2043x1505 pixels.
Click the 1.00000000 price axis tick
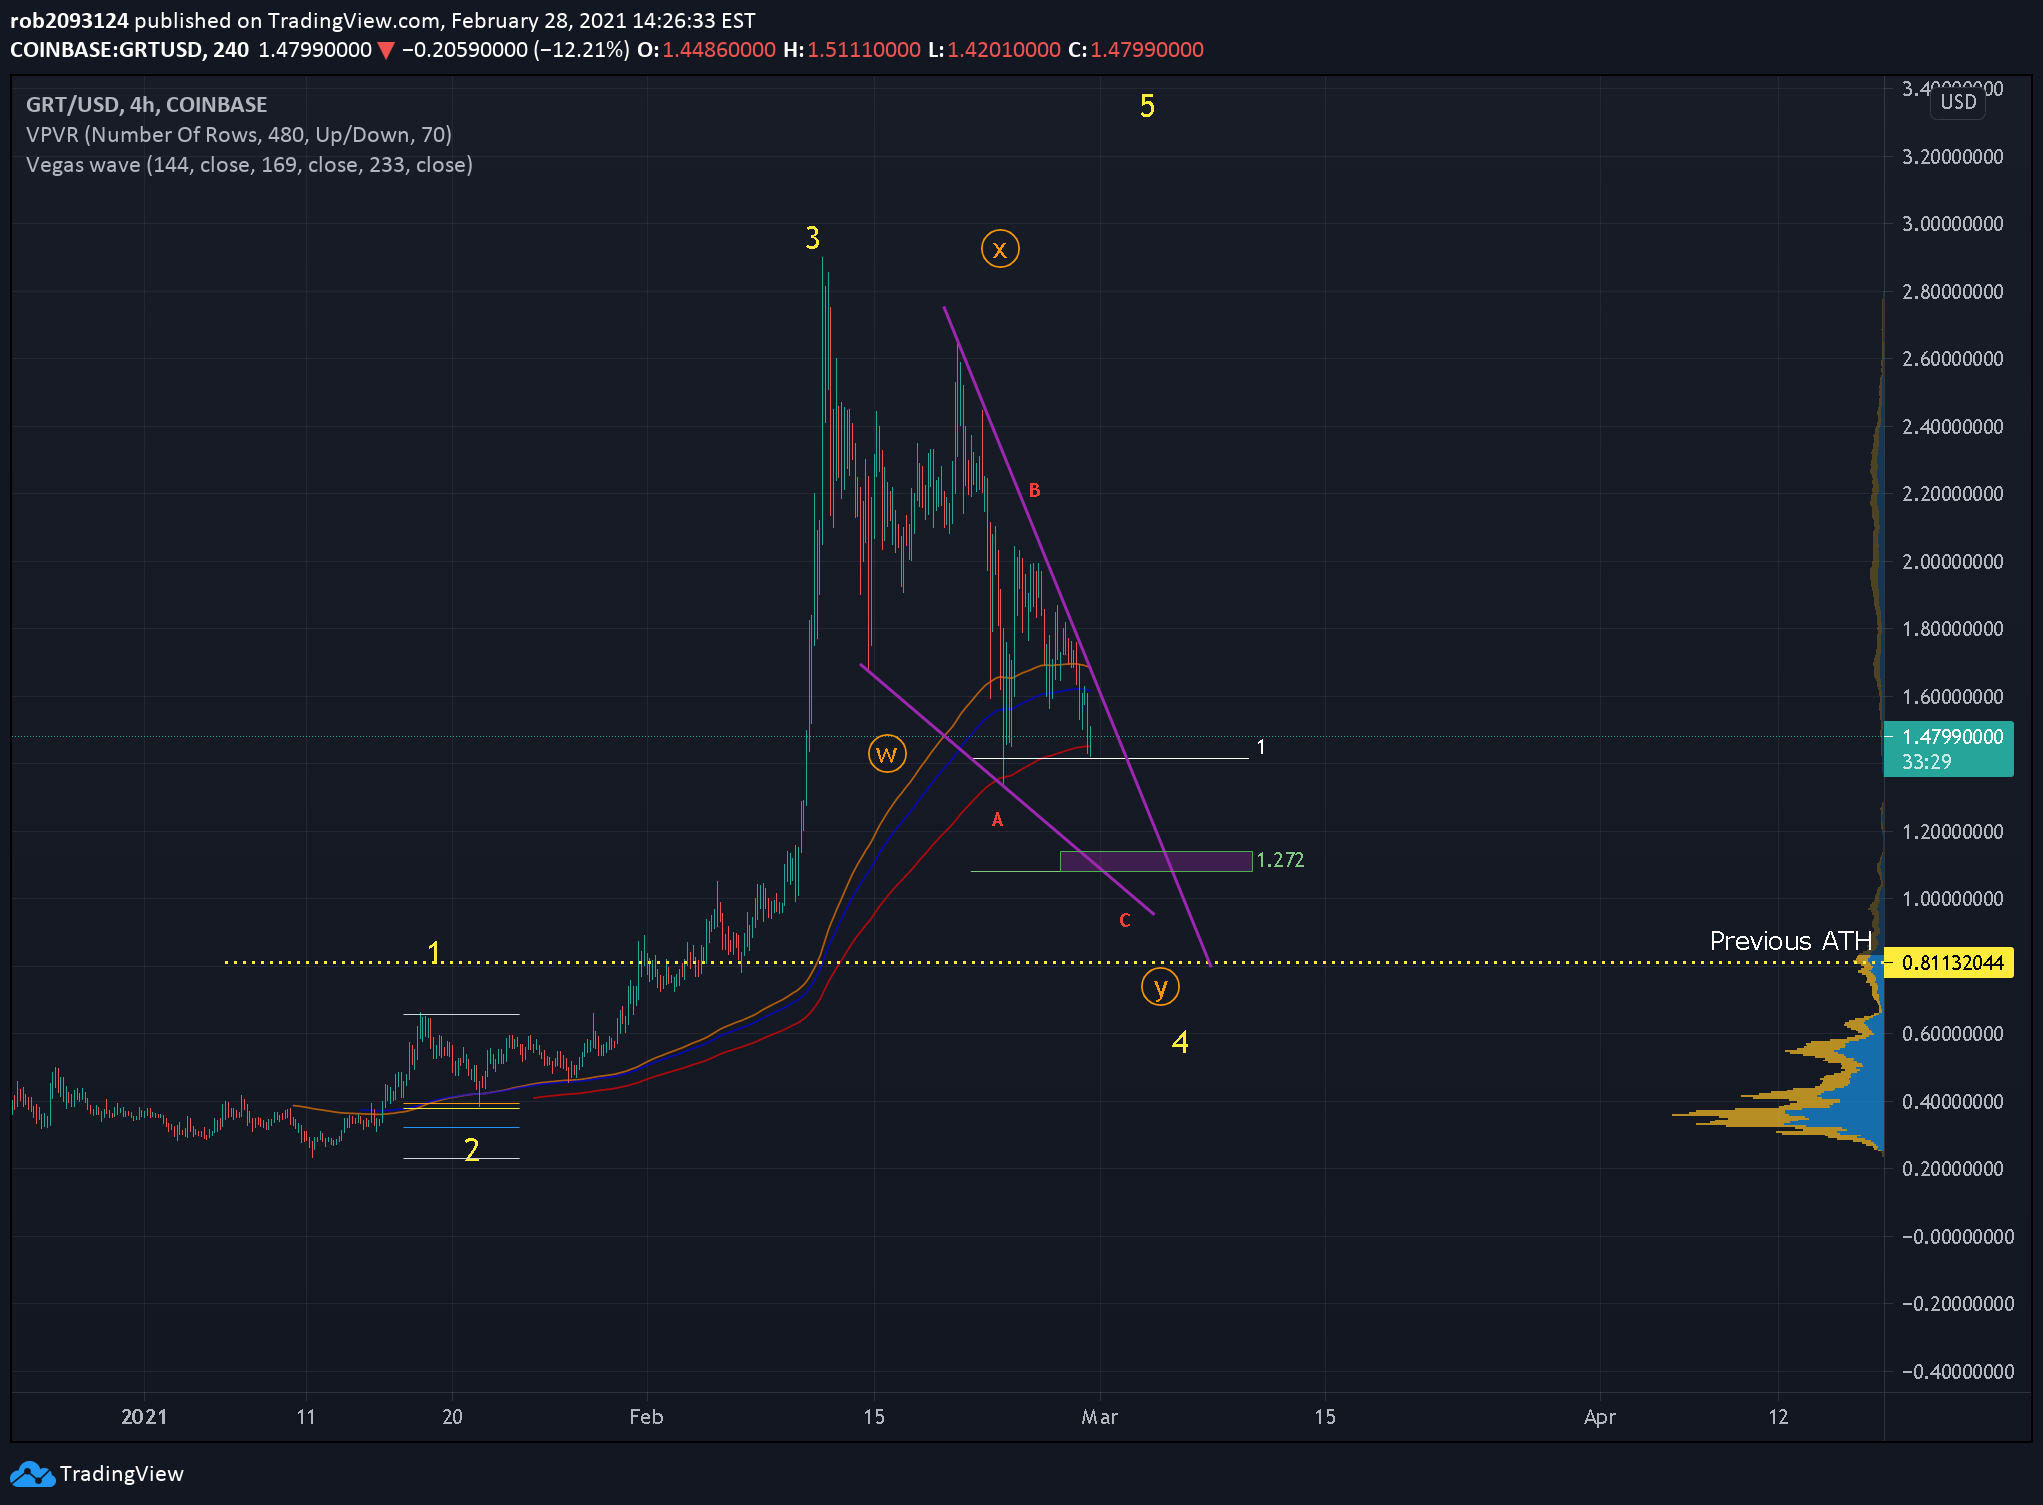[x=1952, y=899]
